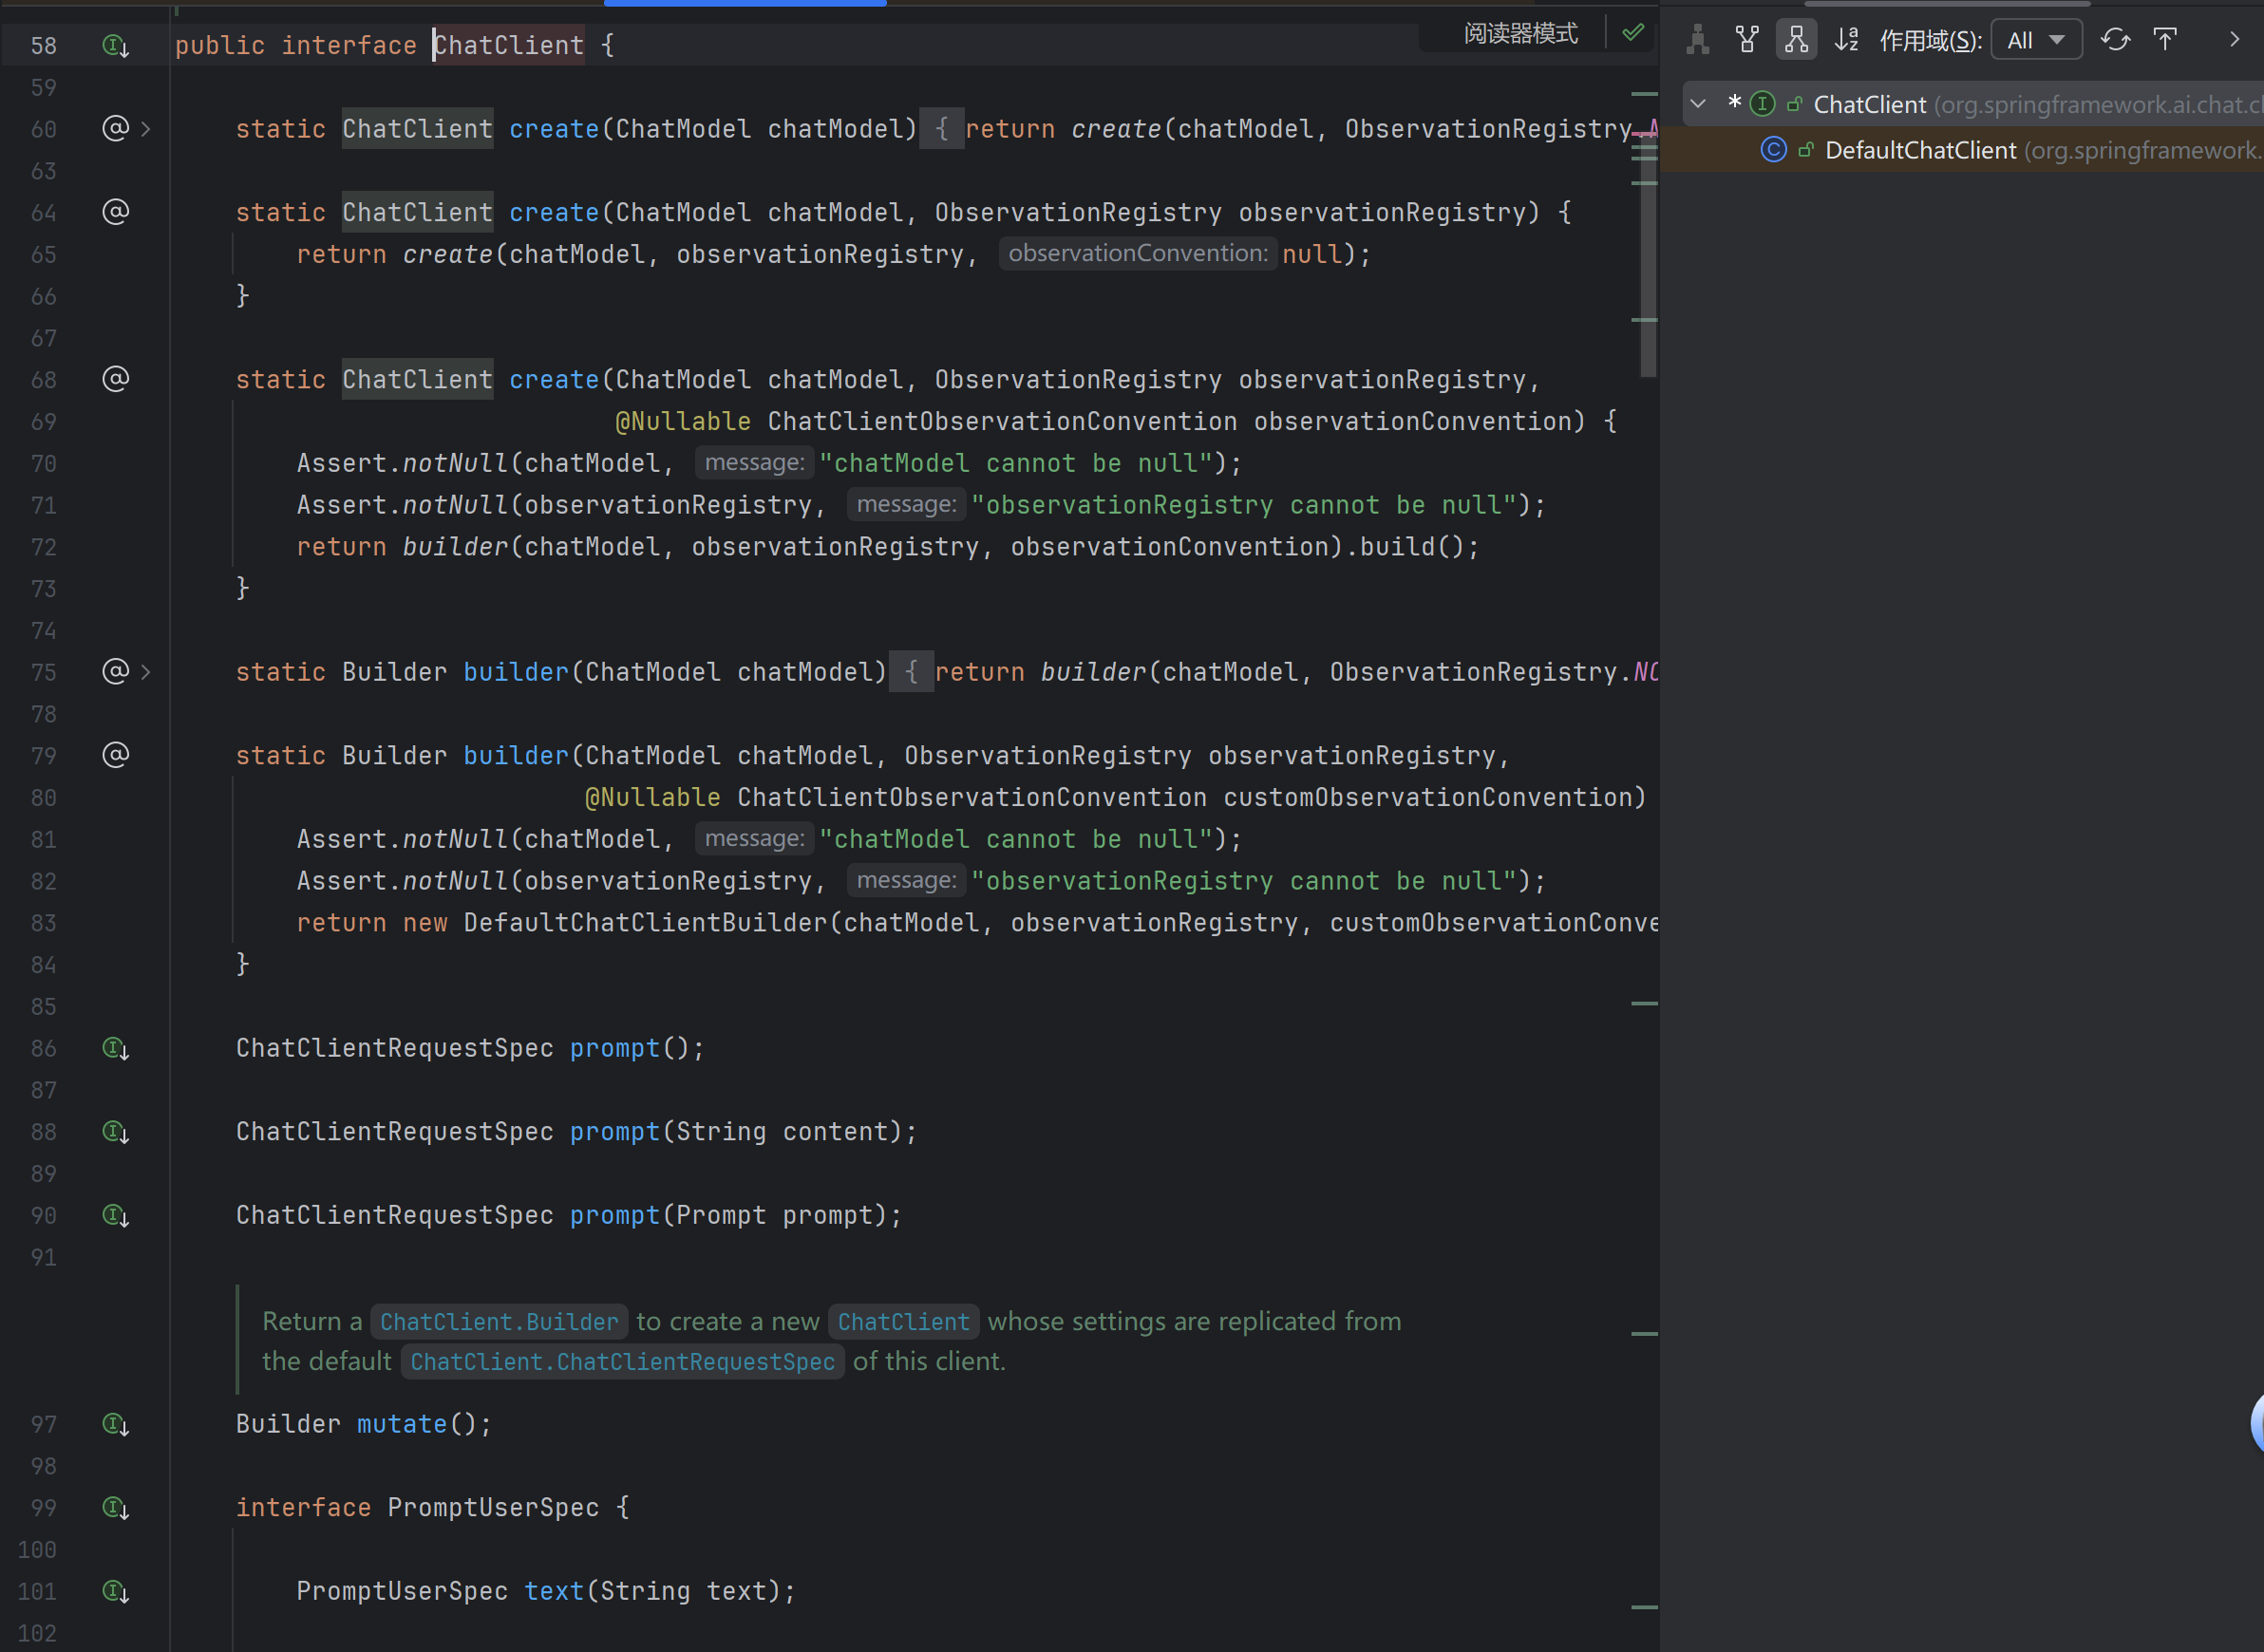Click the interface icon beside ChatClient node
Image resolution: width=2264 pixels, height=1652 pixels.
(1762, 104)
